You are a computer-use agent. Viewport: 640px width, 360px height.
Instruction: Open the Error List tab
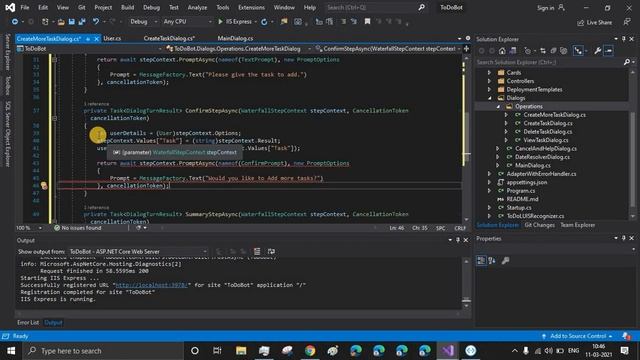coord(28,322)
